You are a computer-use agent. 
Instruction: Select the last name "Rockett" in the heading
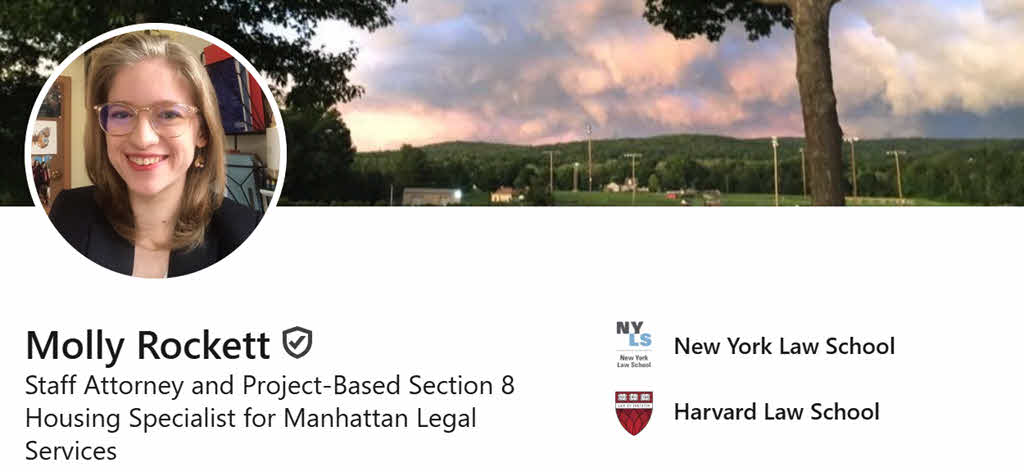click(x=203, y=345)
